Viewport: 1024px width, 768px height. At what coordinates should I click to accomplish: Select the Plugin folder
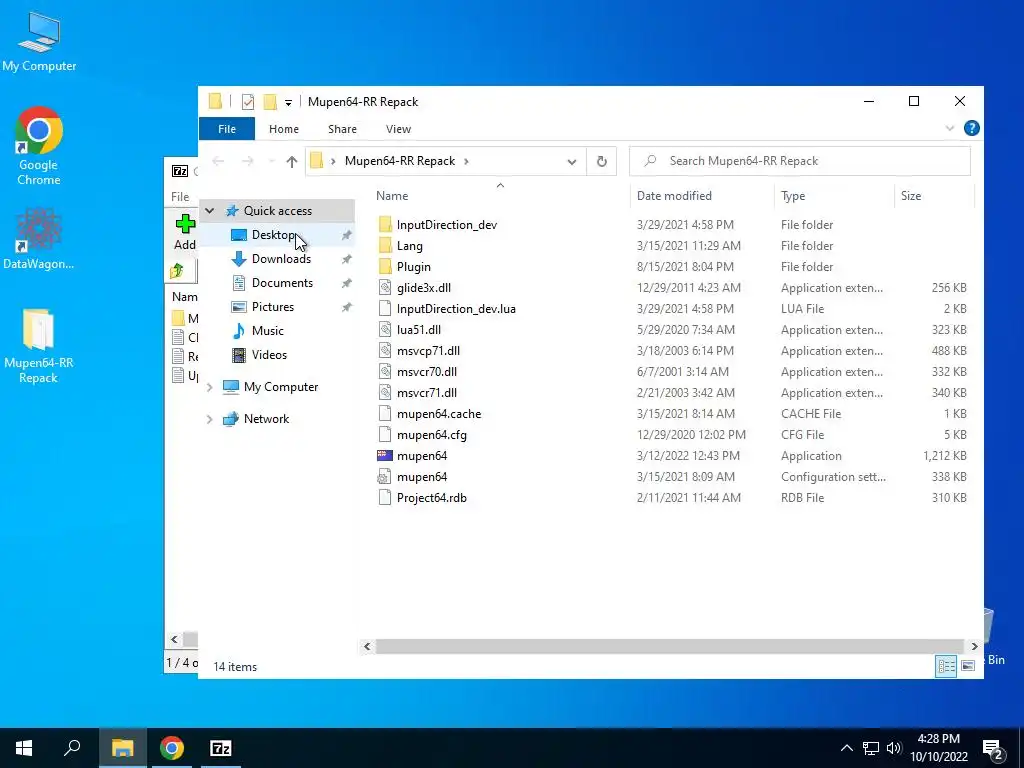(x=413, y=266)
